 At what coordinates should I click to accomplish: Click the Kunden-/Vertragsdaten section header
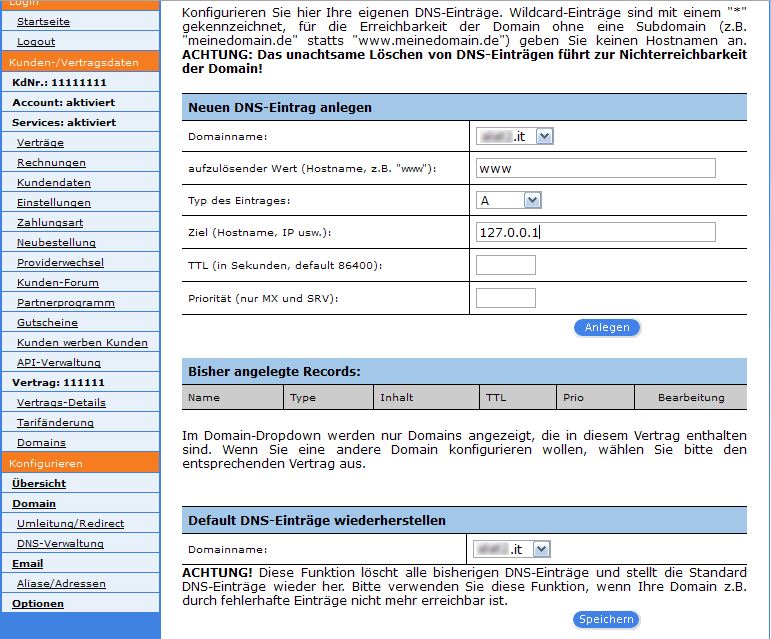81,62
